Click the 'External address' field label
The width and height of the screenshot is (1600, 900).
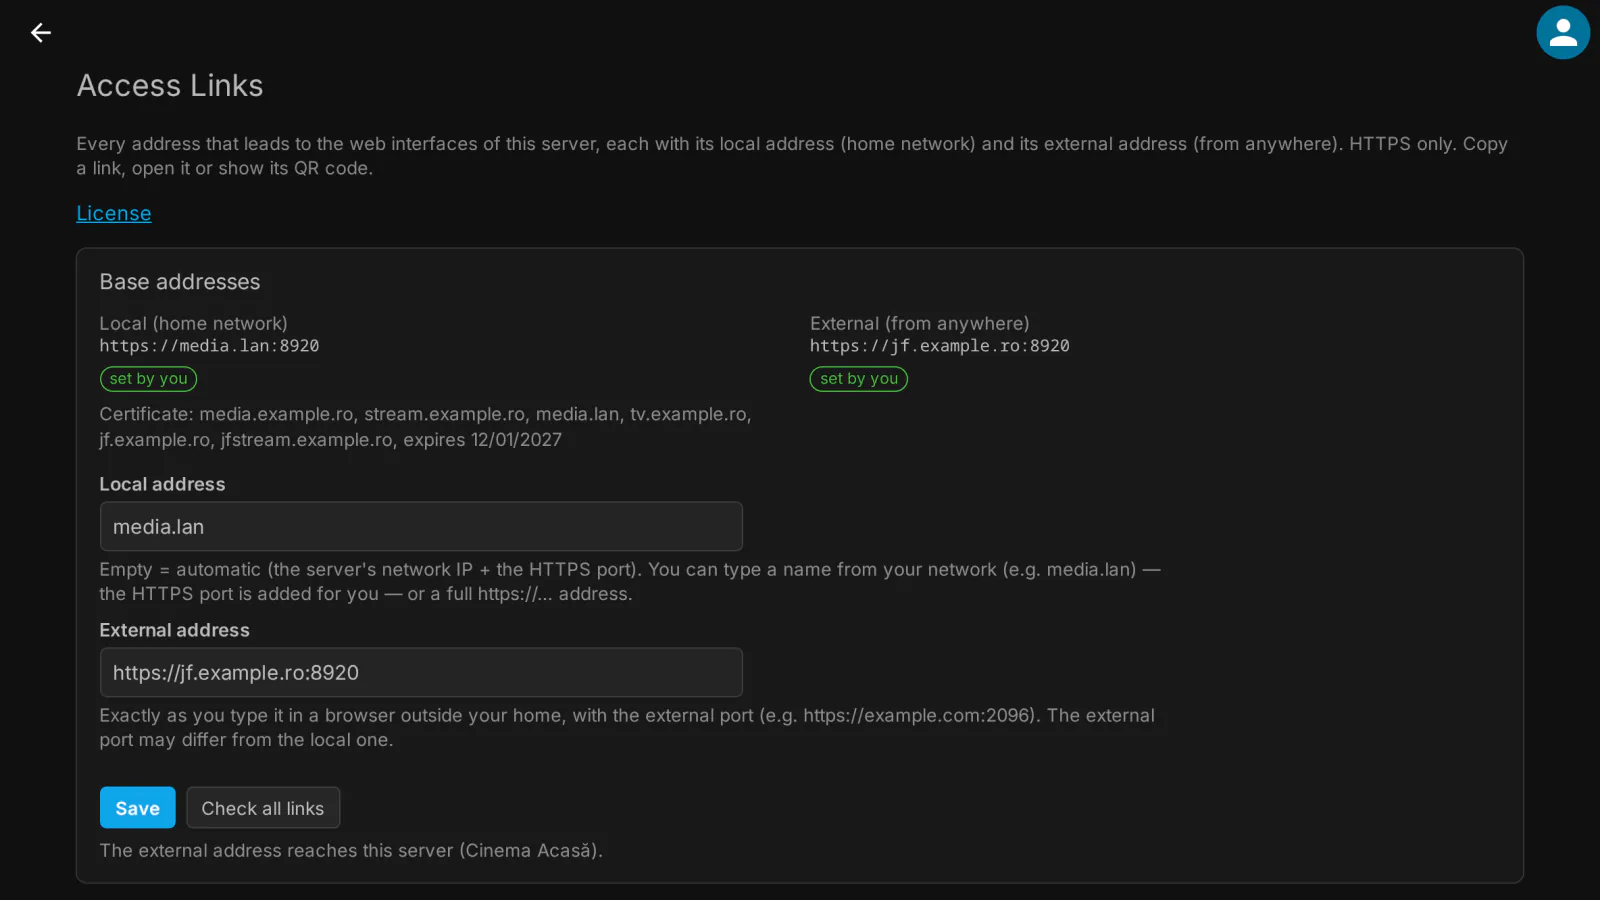(x=175, y=630)
